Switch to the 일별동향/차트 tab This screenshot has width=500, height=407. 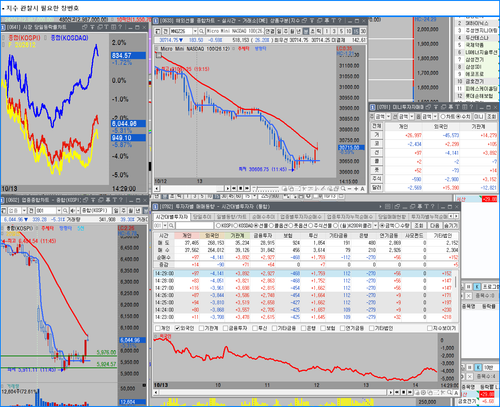(x=231, y=217)
